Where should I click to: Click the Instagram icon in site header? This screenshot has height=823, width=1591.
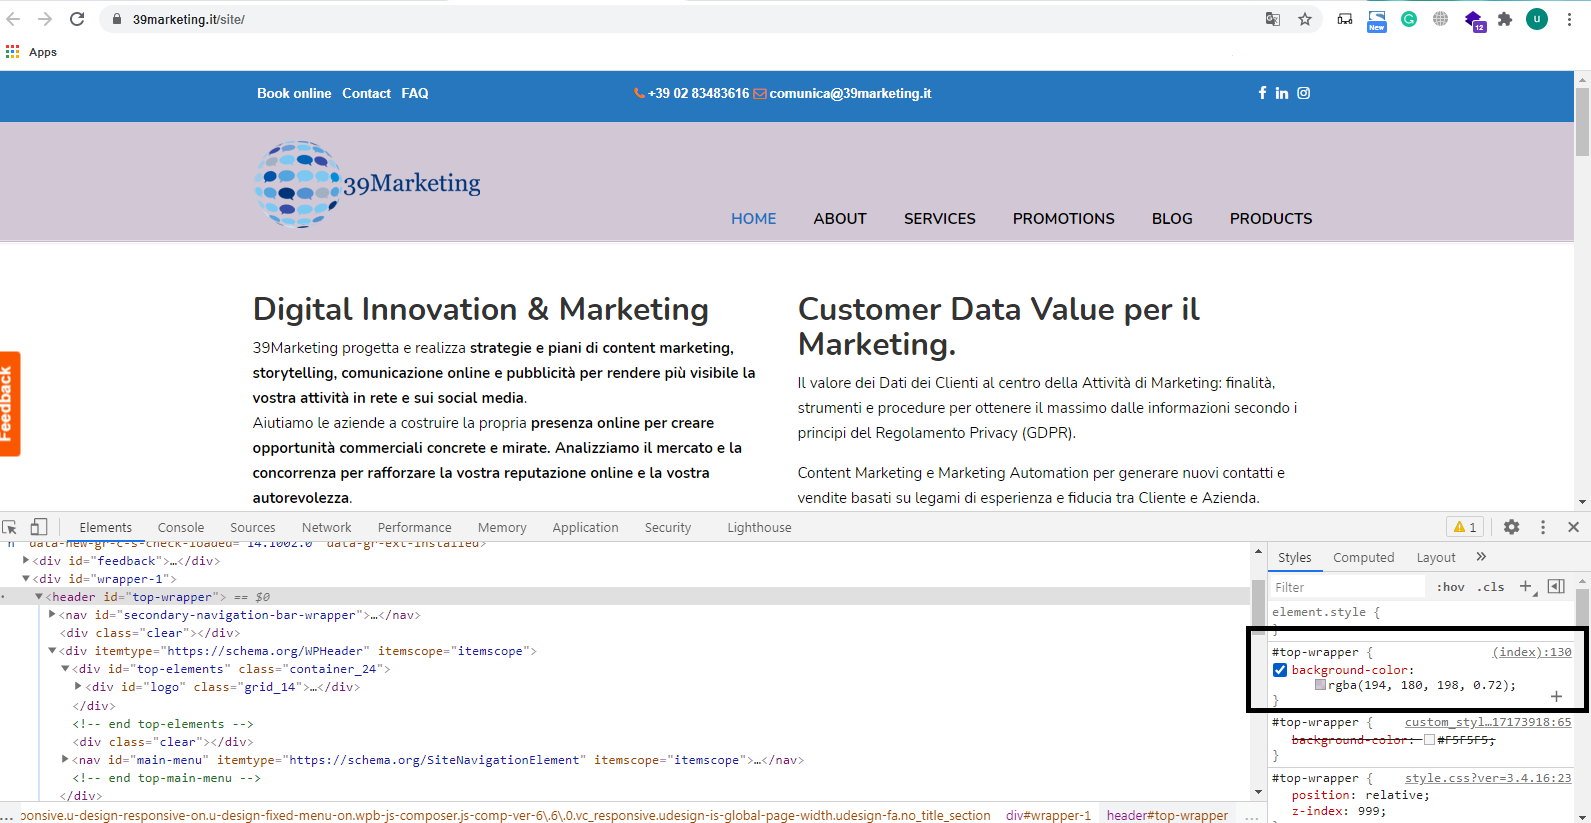[1304, 93]
